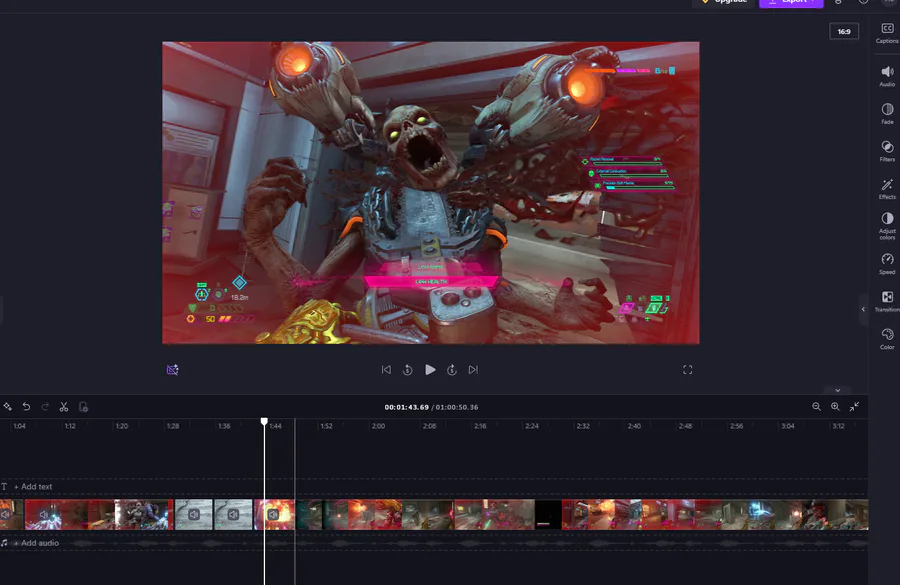The image size is (900, 585).
Task: Undo the last action
Action: [x=26, y=406]
